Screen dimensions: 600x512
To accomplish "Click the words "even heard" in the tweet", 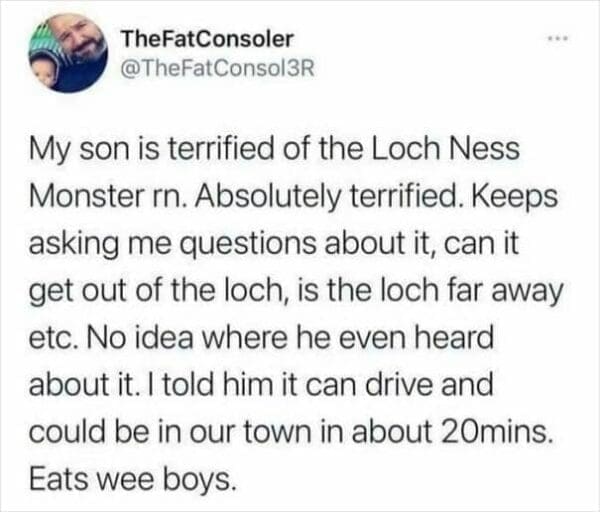I will pos(436,337).
